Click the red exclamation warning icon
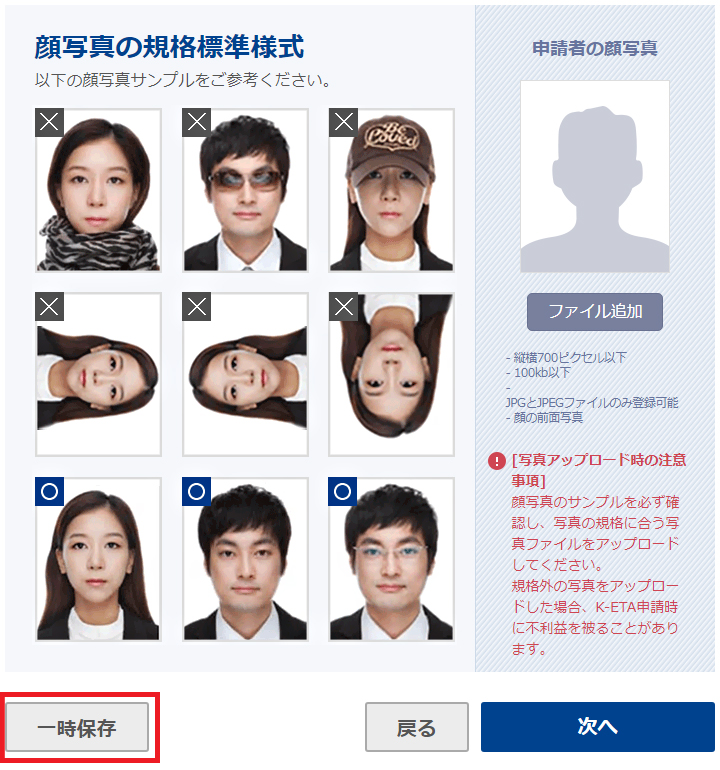 point(497,461)
